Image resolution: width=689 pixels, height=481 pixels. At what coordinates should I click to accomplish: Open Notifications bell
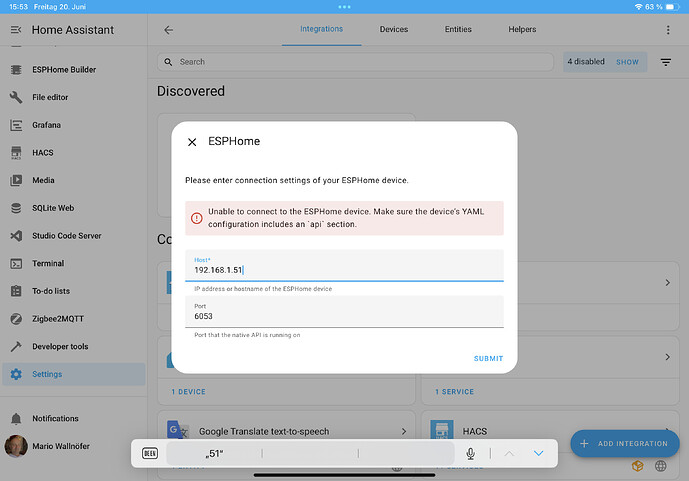point(16,418)
